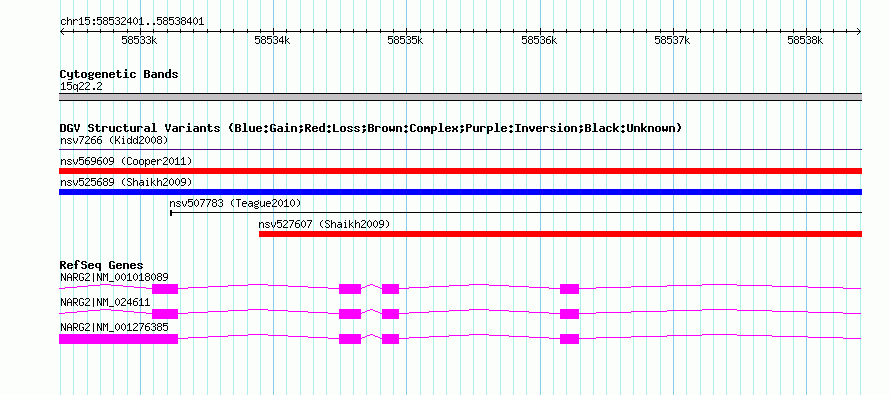Select NM_001018089 exon just past 58536k
Viewport: 890px width, 395px height.
point(569,289)
